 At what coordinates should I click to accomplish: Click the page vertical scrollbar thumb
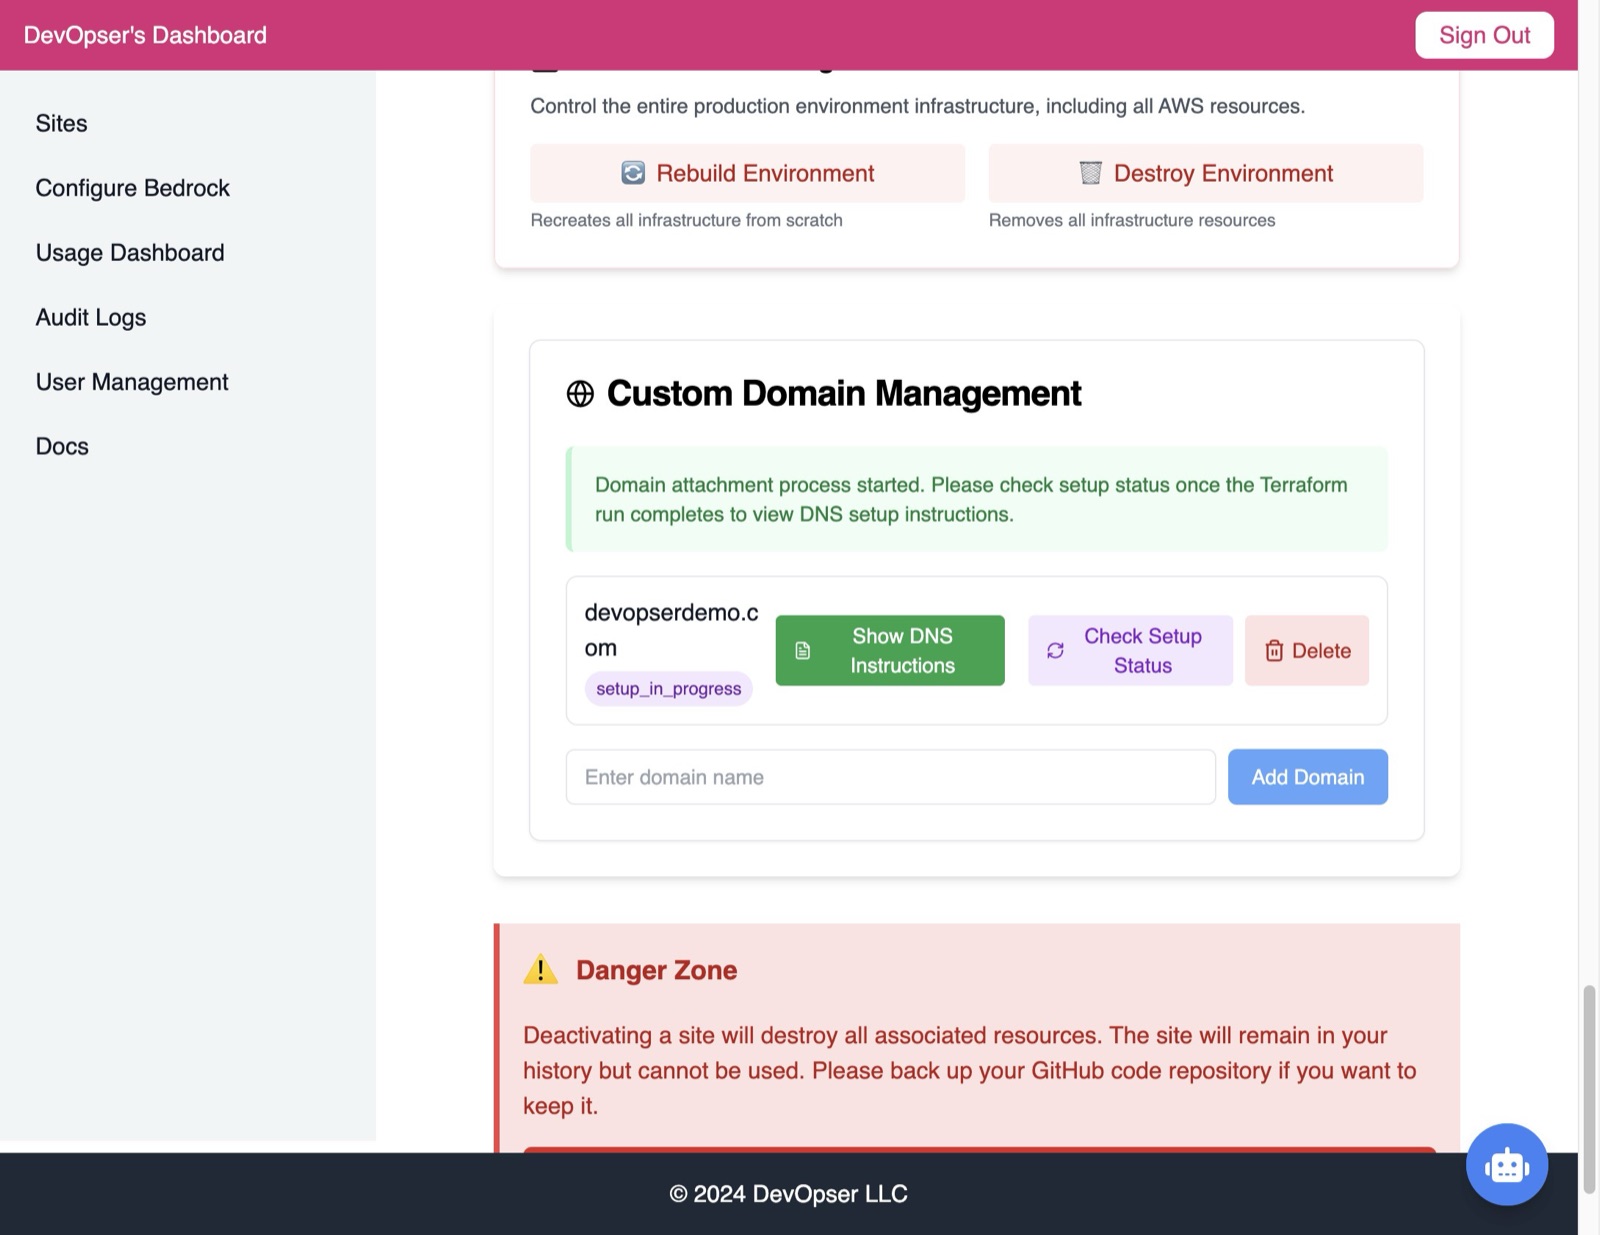(x=1589, y=1089)
